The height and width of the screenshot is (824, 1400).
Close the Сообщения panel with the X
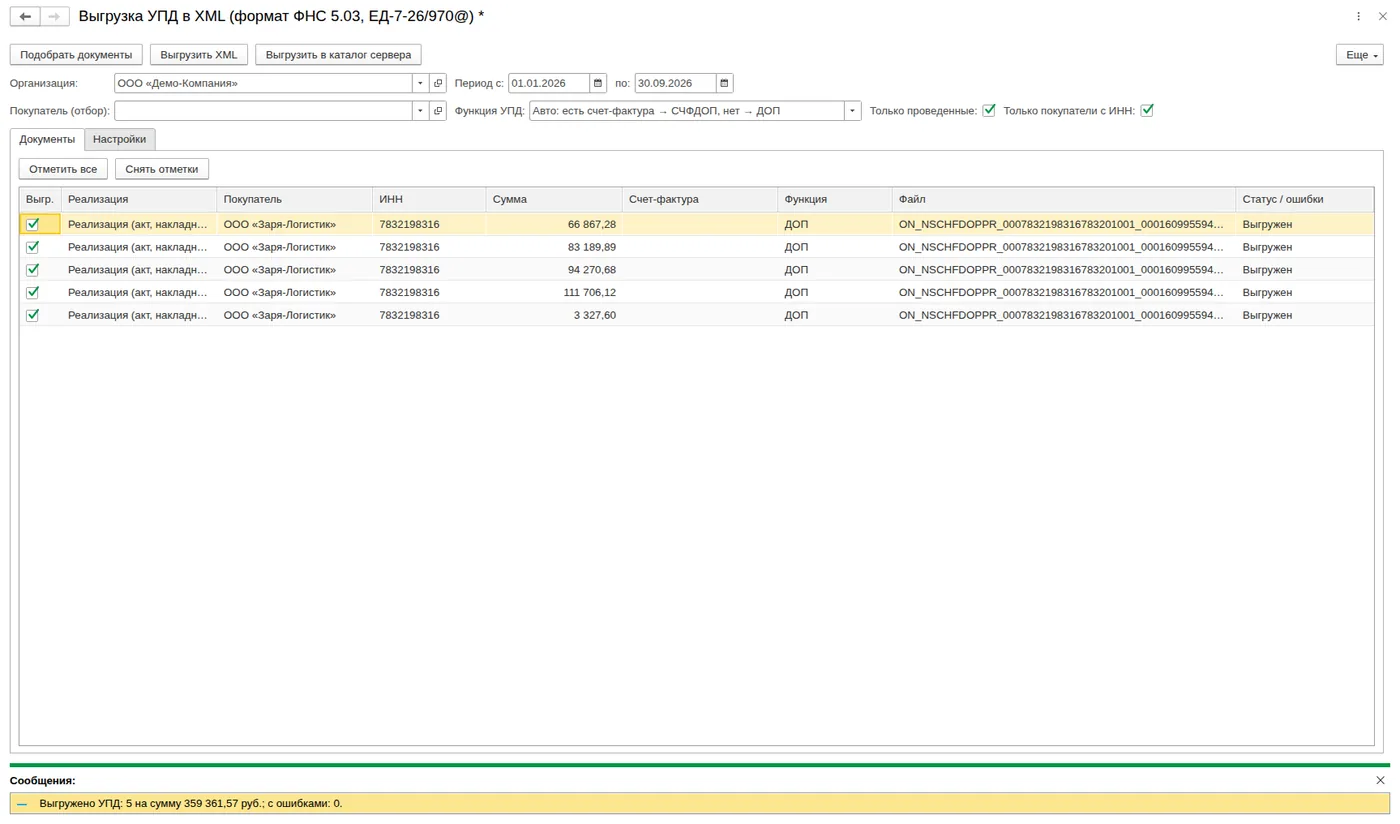click(1380, 780)
